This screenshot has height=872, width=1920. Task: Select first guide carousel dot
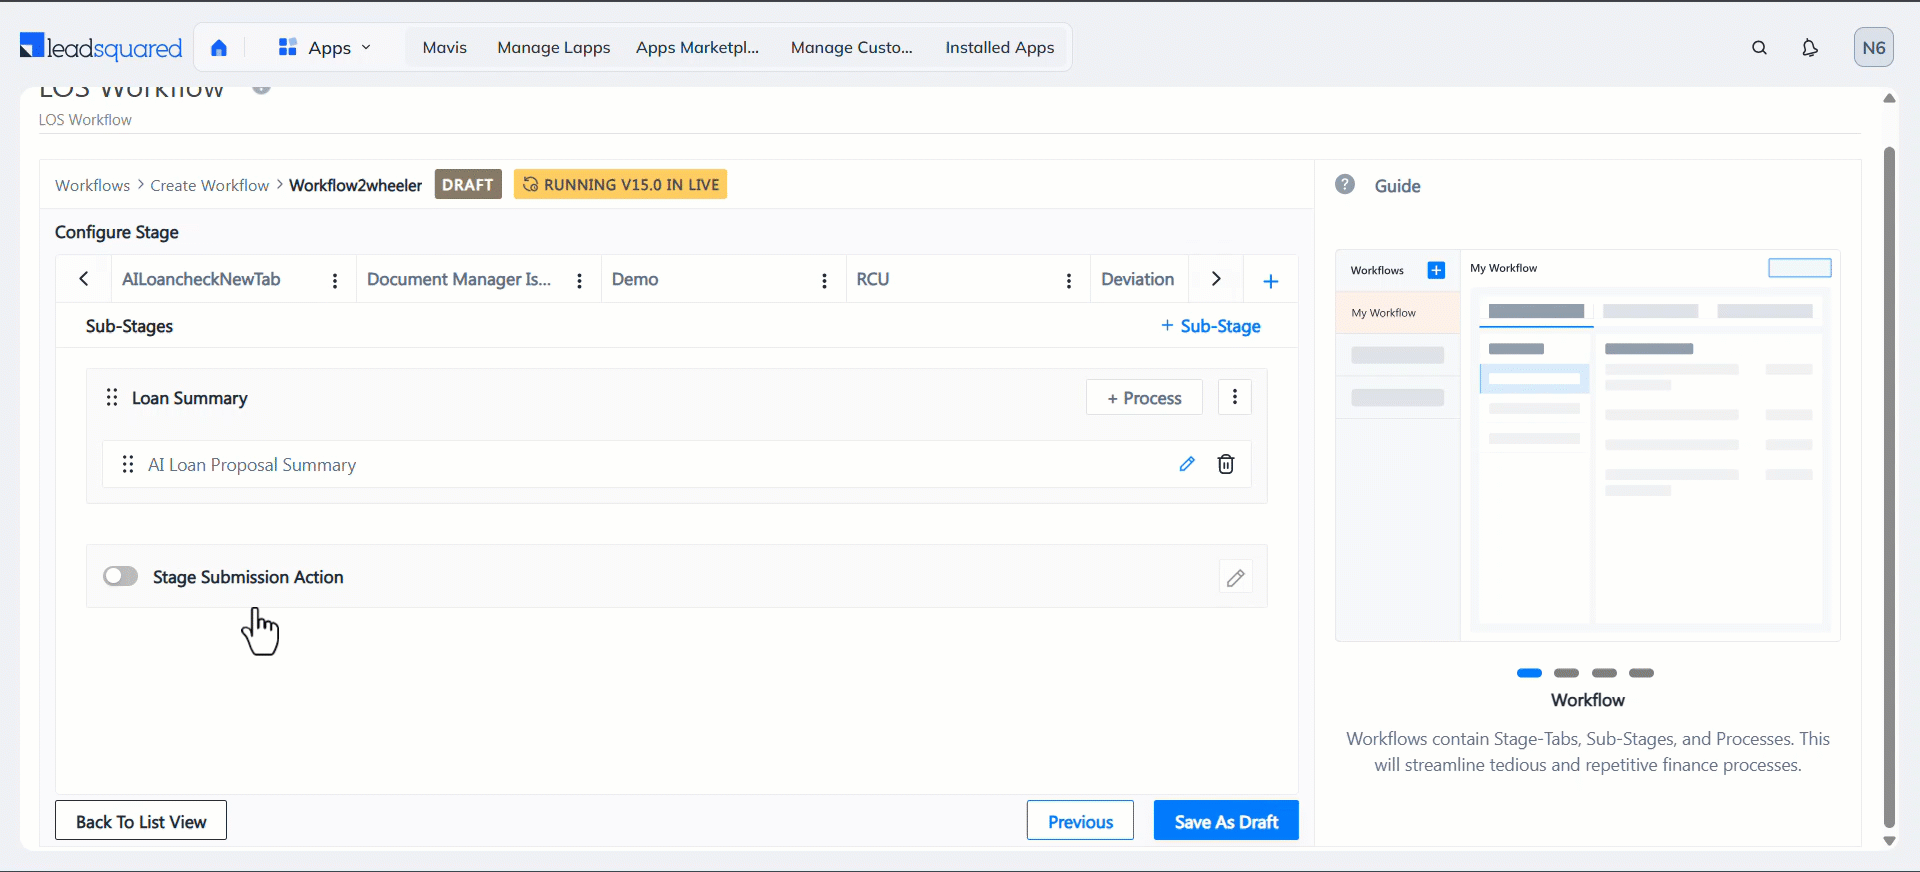[x=1529, y=673]
